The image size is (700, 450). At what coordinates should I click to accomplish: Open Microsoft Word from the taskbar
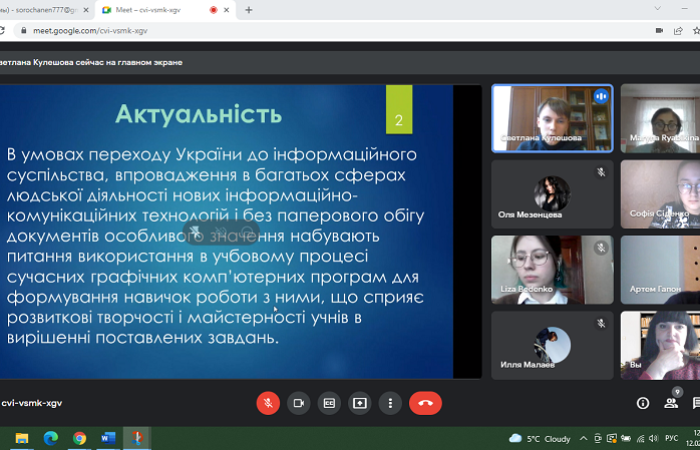point(109,438)
